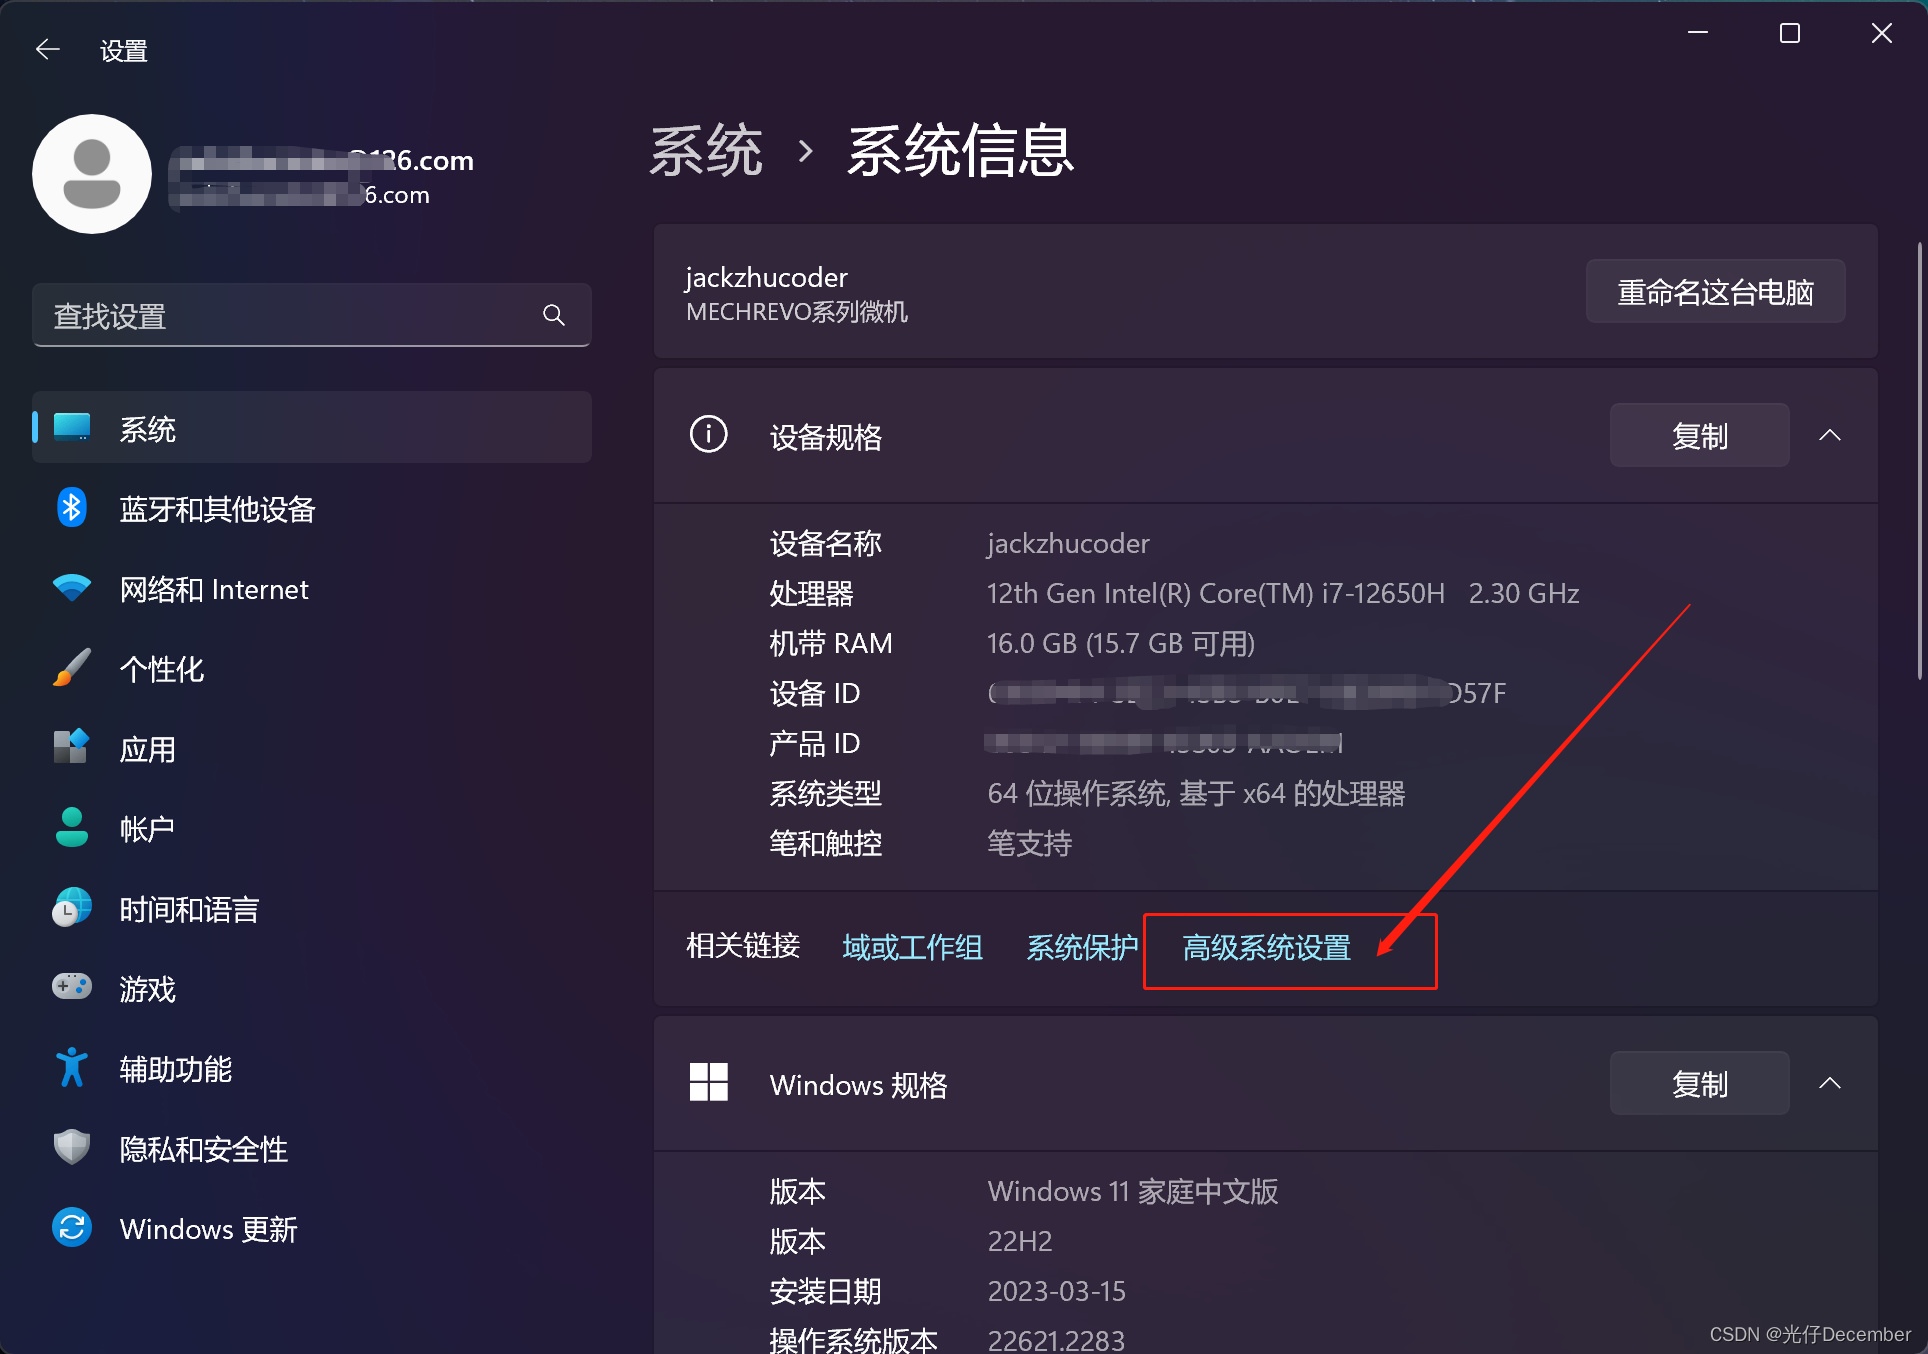Click the Wi-Fi network icon
The height and width of the screenshot is (1354, 1928).
(x=71, y=588)
